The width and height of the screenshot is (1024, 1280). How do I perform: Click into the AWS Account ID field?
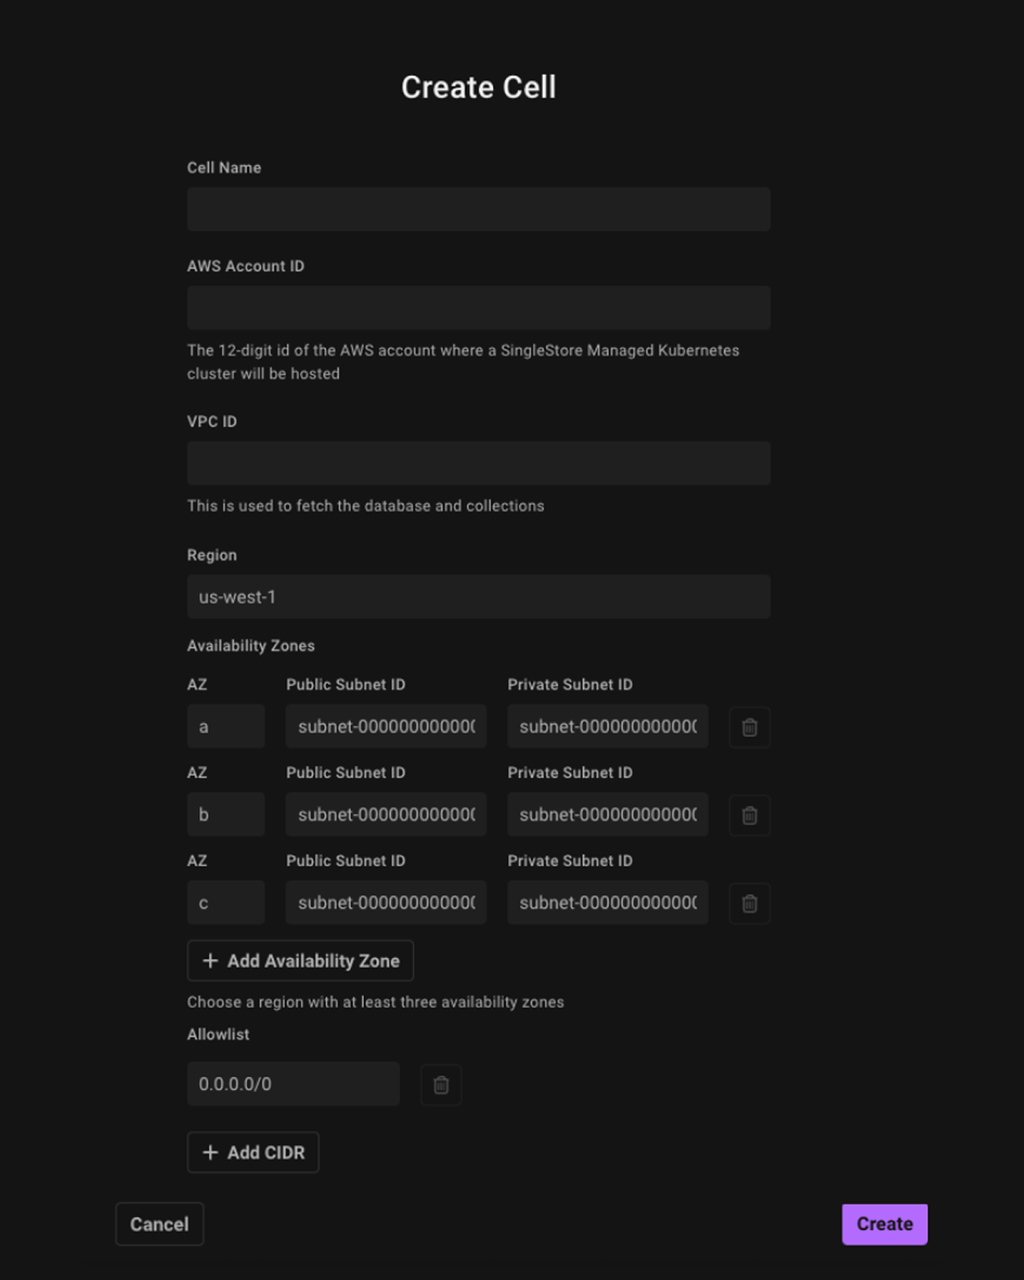pyautogui.click(x=479, y=308)
